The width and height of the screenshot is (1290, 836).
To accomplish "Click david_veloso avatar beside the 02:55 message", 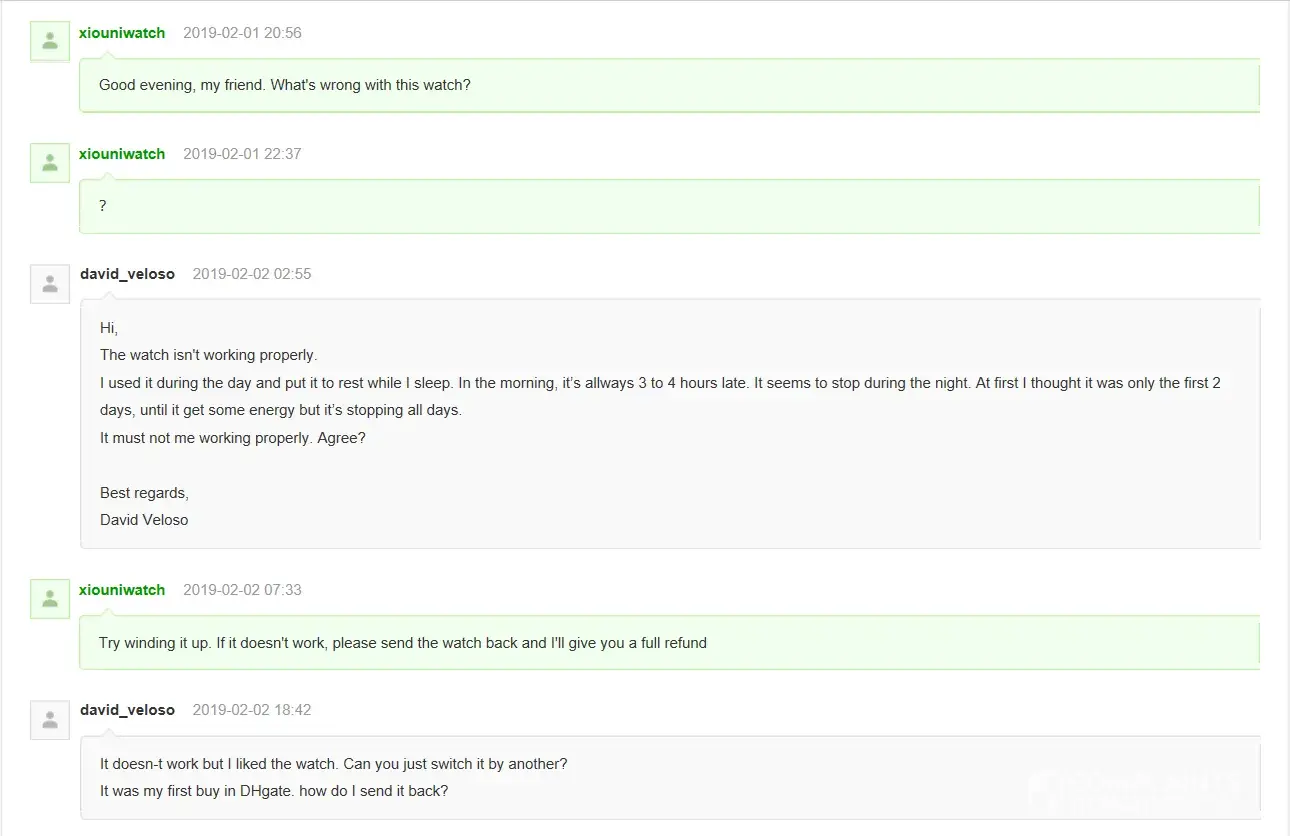I will (x=50, y=283).
